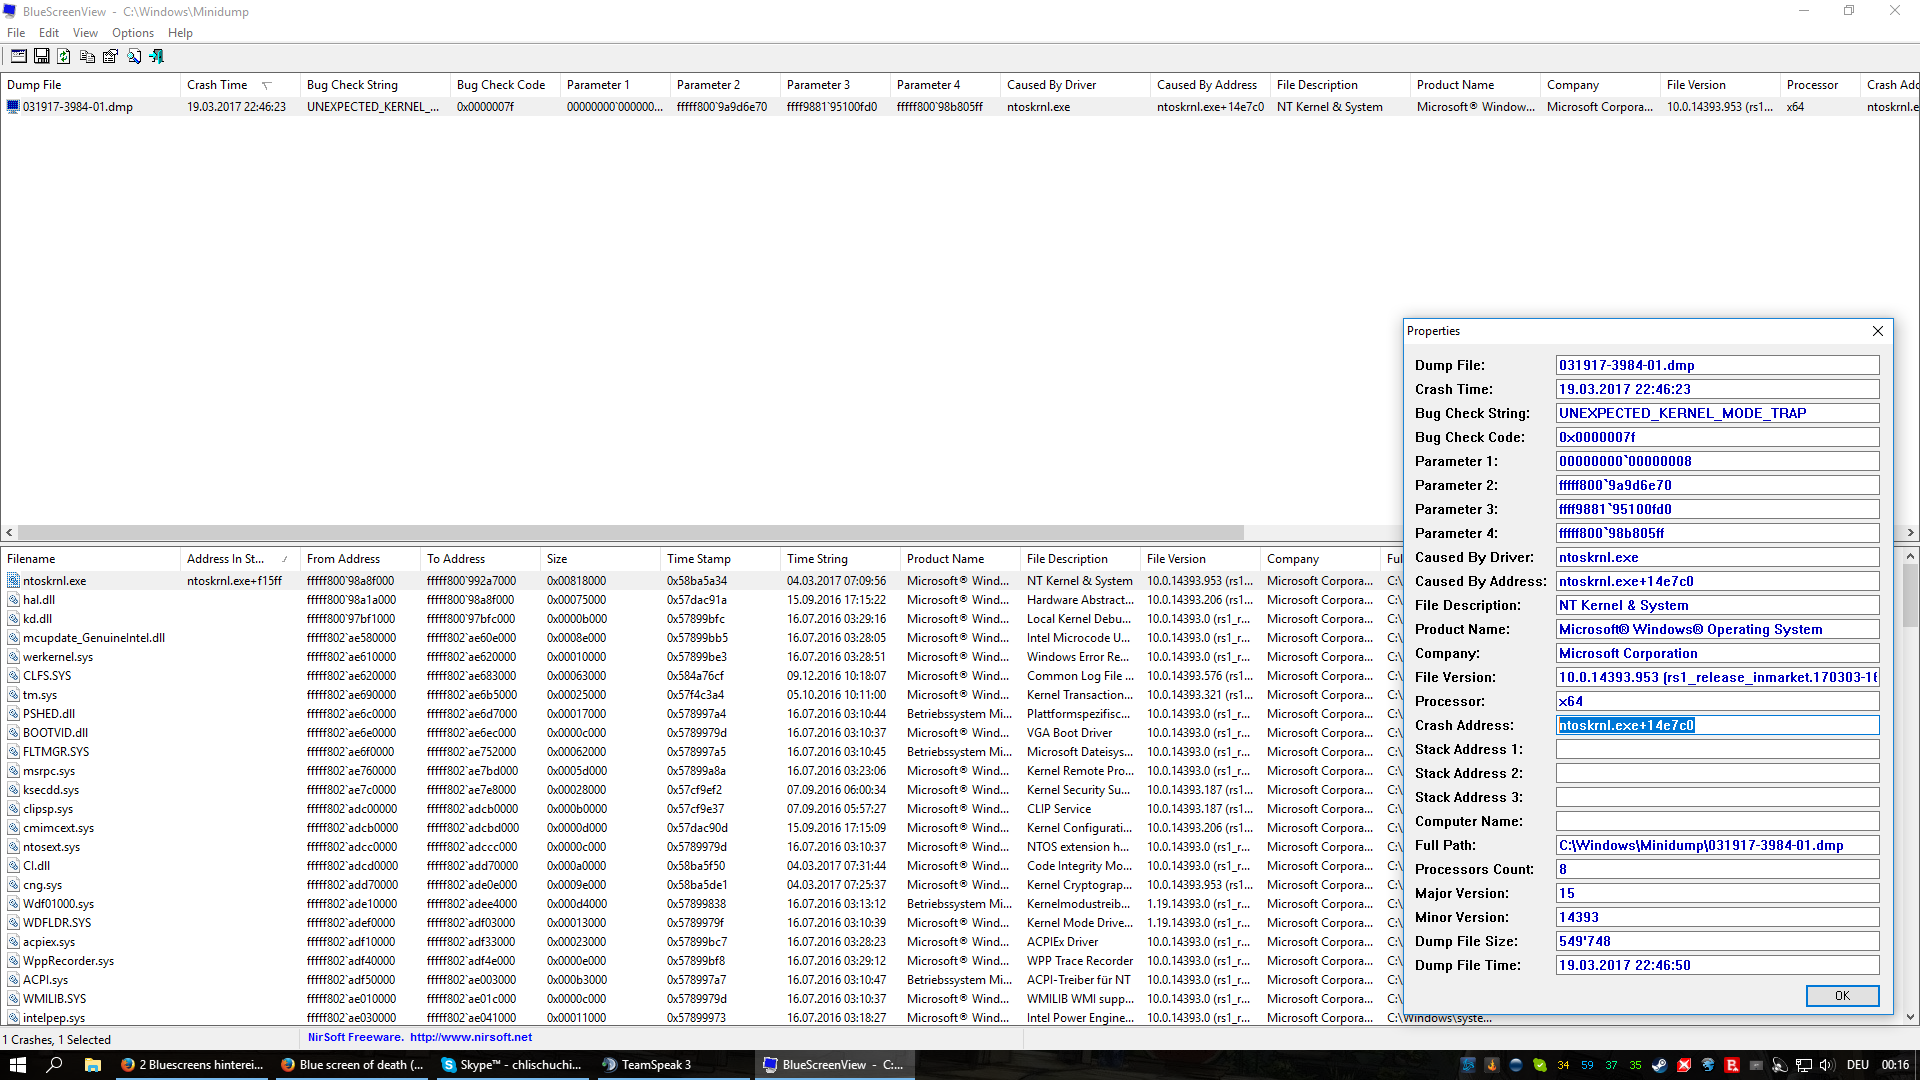Open the Options menu
This screenshot has width=1920, height=1080.
point(132,33)
